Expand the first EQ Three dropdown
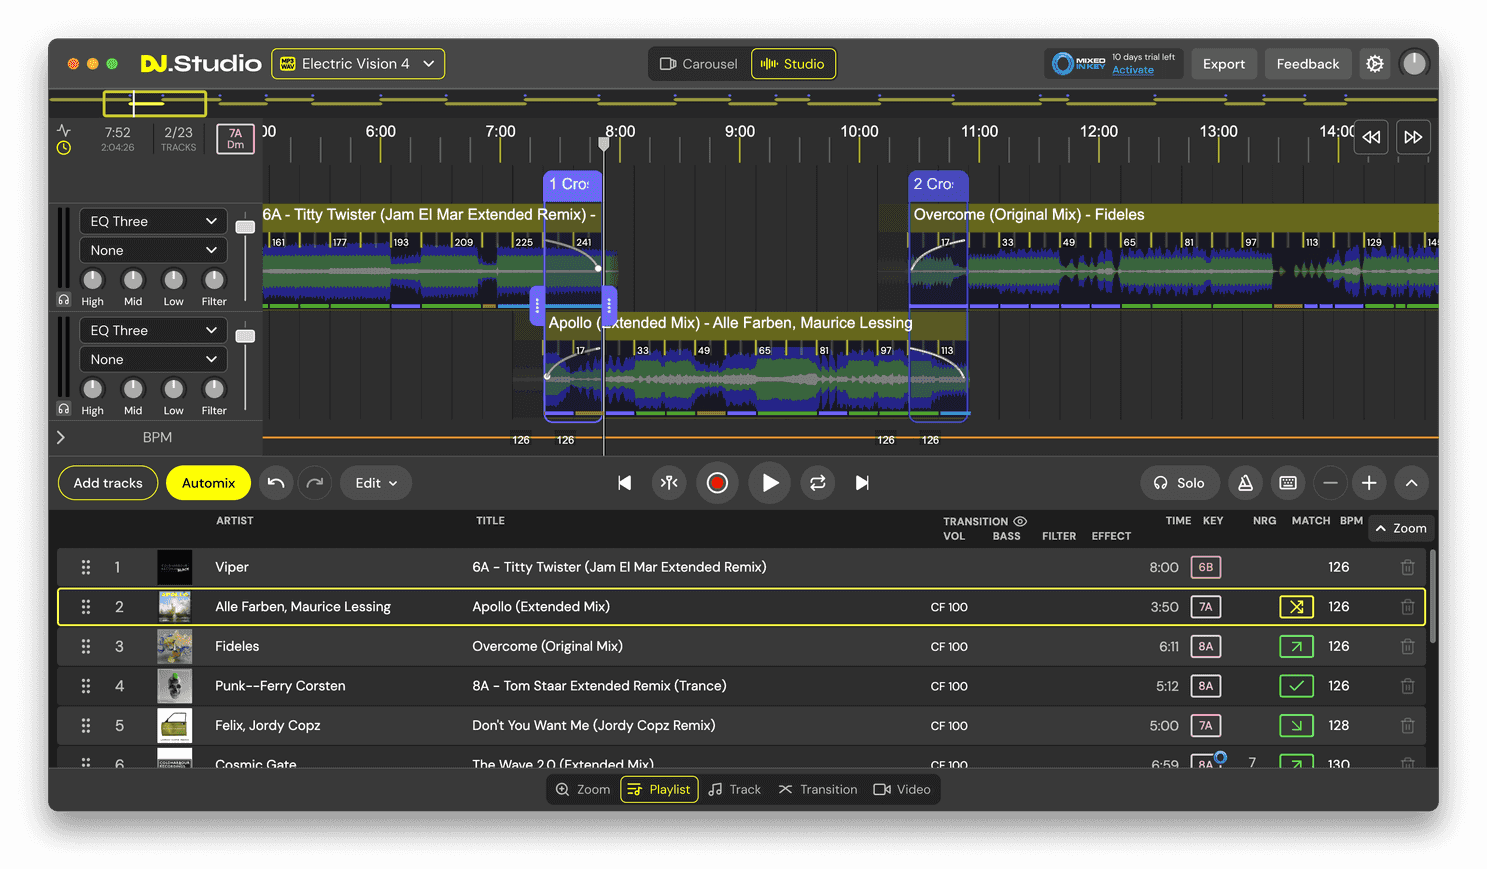The height and width of the screenshot is (869, 1487). [153, 221]
